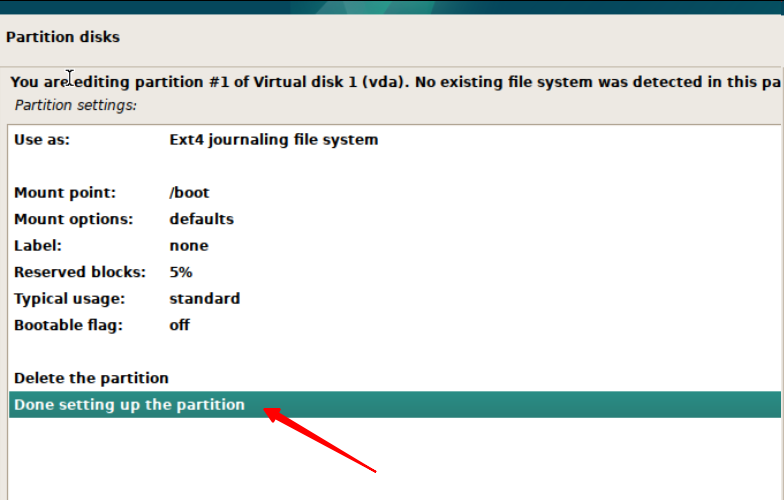
Task: Click the 'none' label value
Action: pyautogui.click(x=189, y=245)
